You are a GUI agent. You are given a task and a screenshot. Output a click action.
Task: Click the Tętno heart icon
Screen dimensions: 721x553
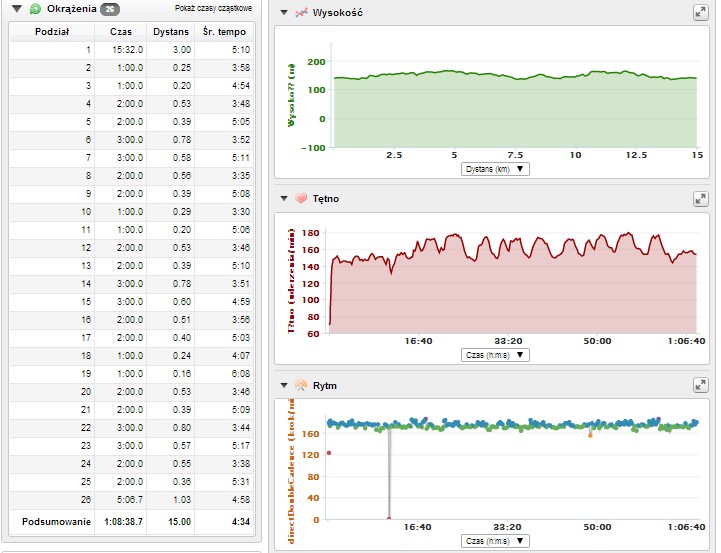pos(301,199)
